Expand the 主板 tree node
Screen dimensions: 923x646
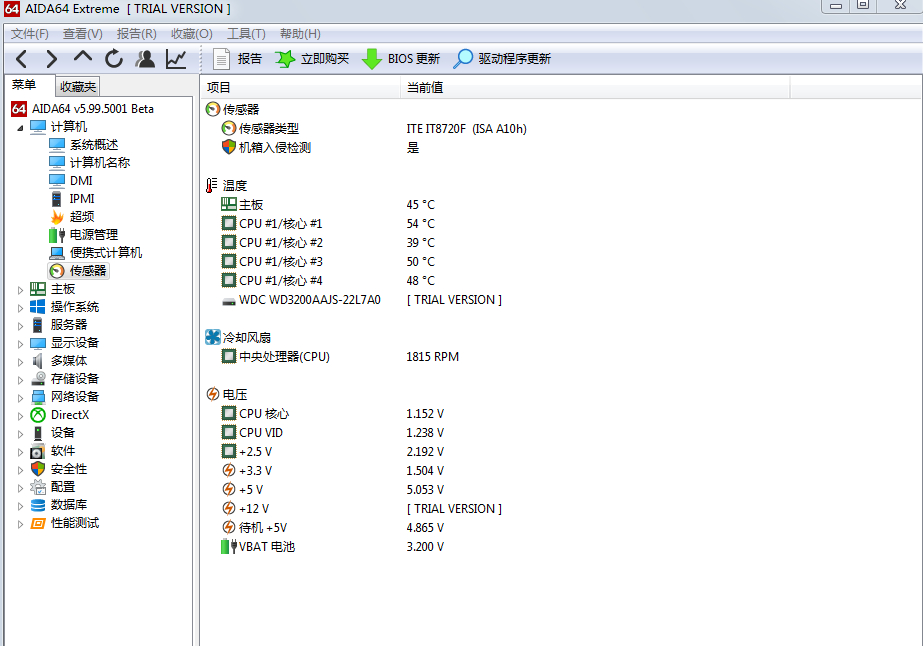coord(20,290)
